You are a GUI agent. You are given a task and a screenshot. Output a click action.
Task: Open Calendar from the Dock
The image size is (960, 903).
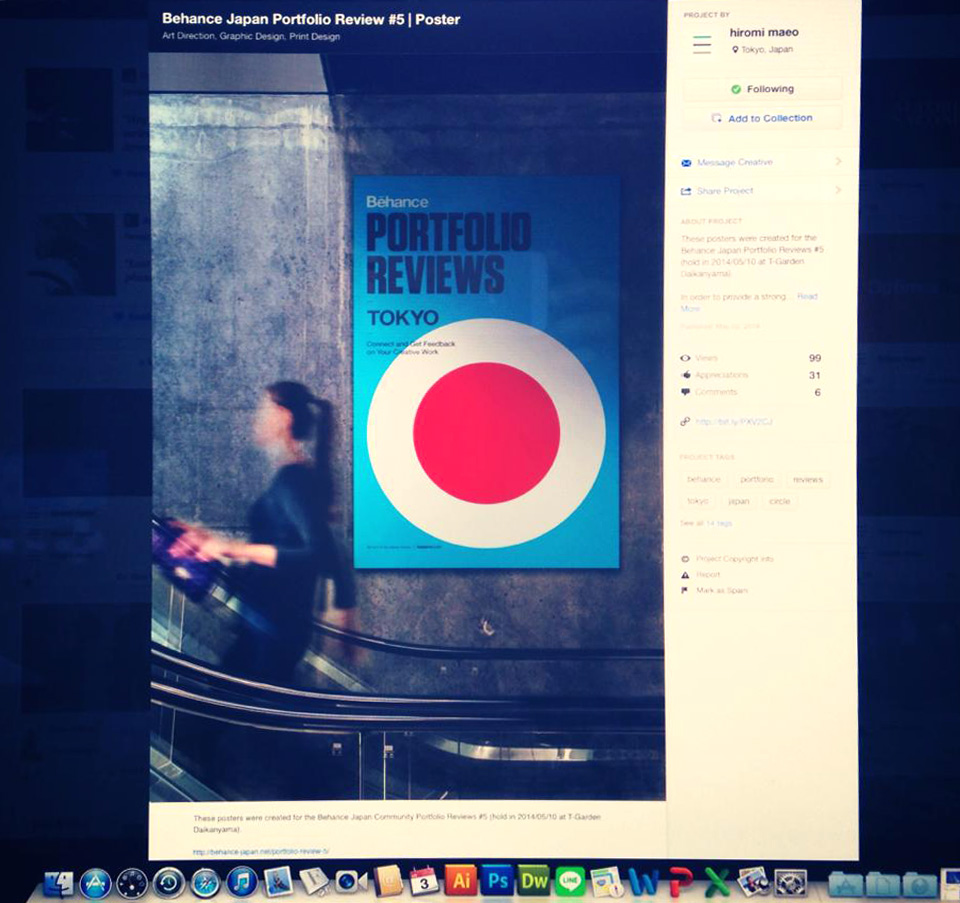point(424,881)
